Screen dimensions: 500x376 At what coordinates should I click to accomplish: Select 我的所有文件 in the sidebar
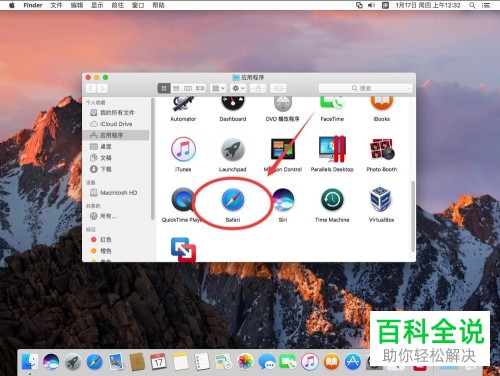[117, 113]
